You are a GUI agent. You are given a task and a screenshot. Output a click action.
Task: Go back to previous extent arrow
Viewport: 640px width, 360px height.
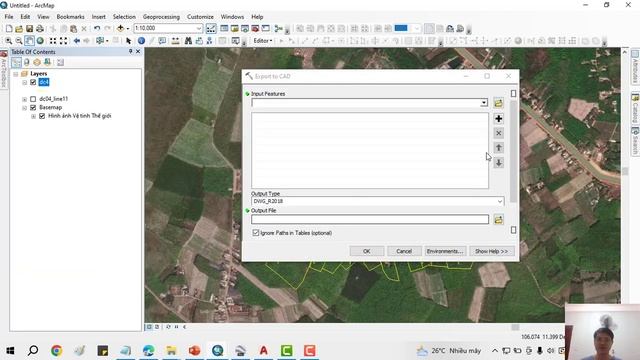pos(76,41)
